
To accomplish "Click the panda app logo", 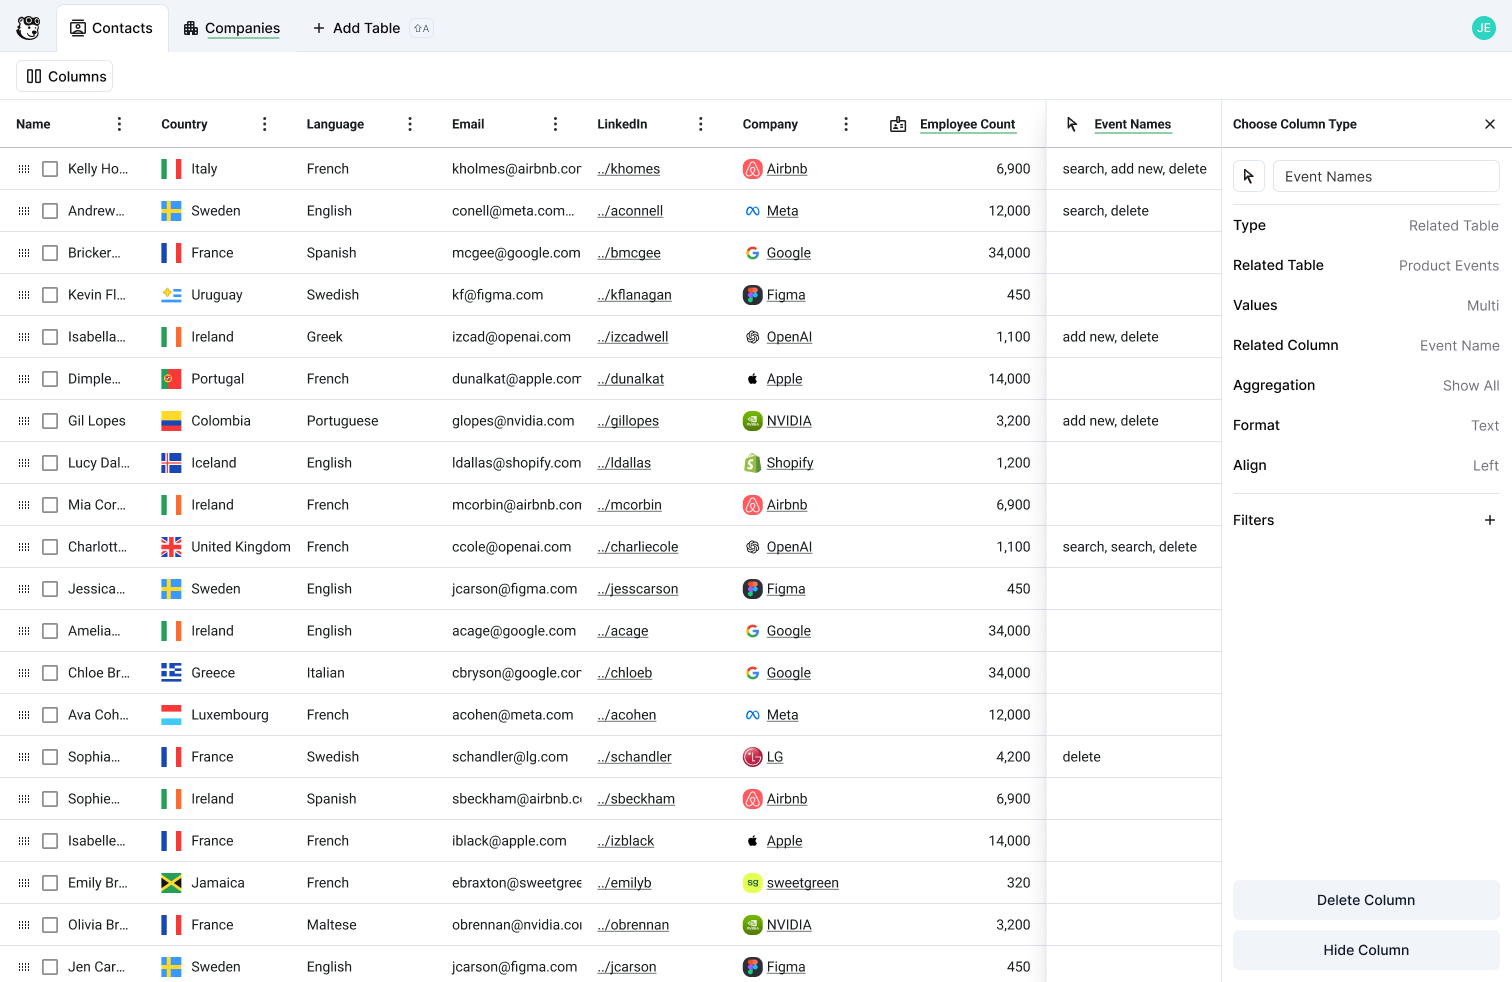I will (28, 28).
